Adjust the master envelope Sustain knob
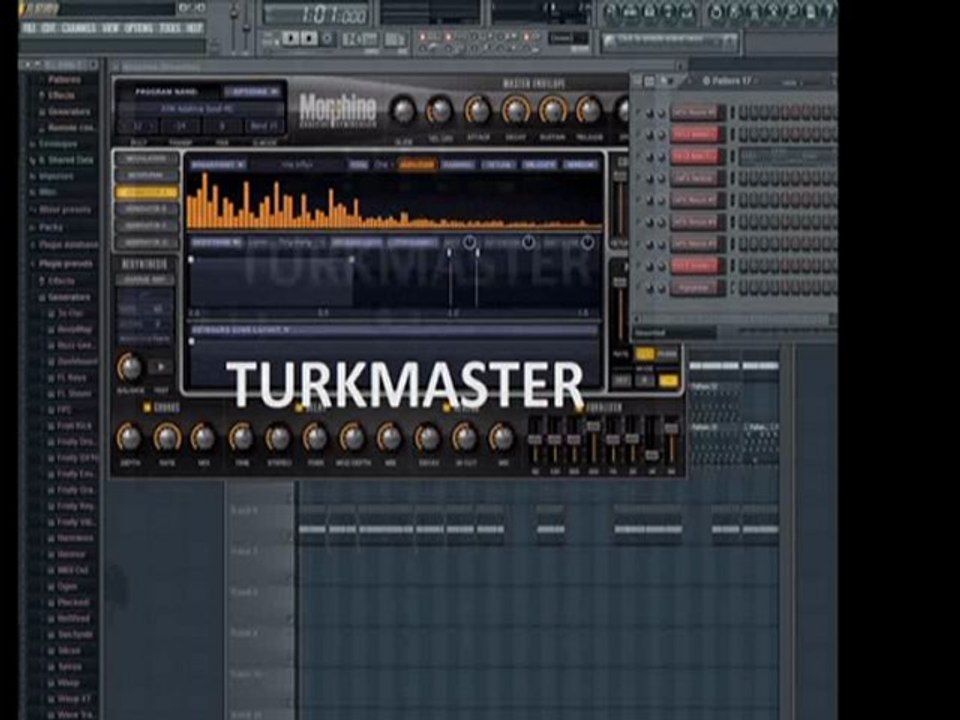This screenshot has height=720, width=960. (552, 111)
